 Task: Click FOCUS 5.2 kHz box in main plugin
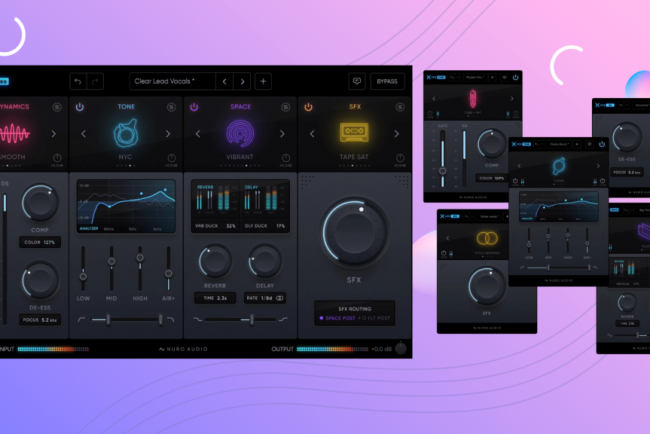coord(40,320)
